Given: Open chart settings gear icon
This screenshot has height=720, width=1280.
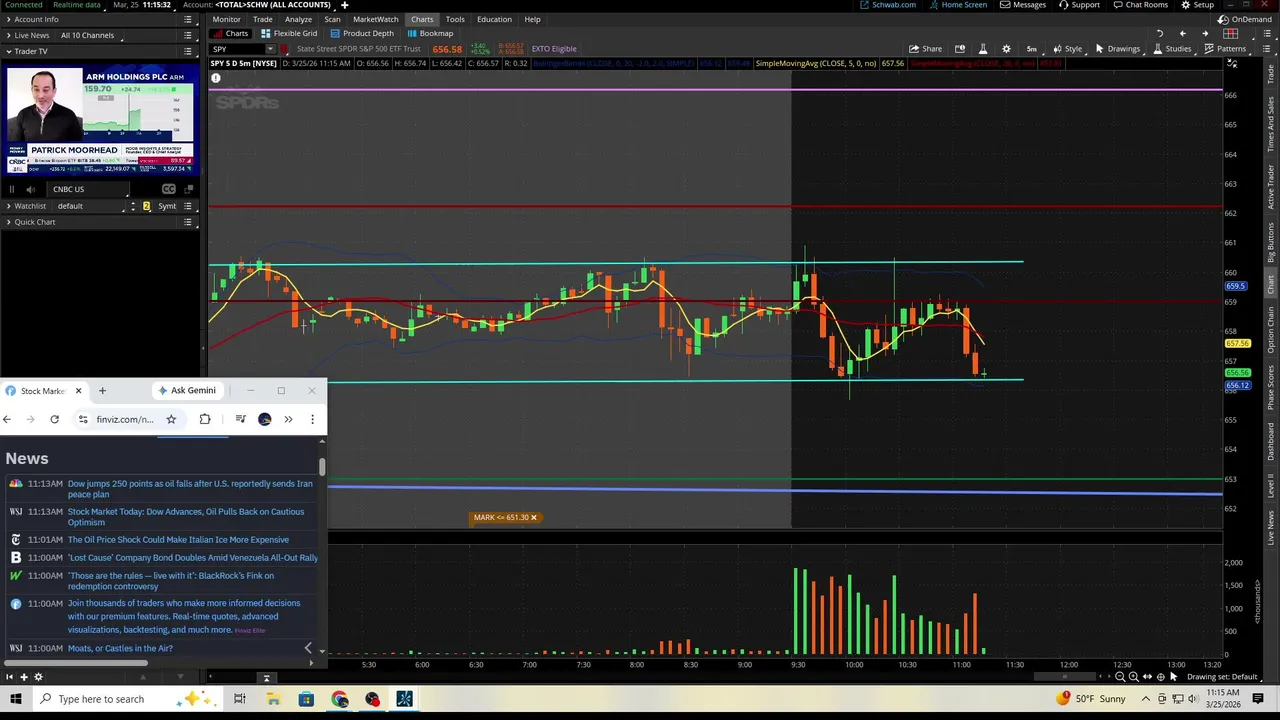Looking at the screenshot, I should click(1006, 48).
